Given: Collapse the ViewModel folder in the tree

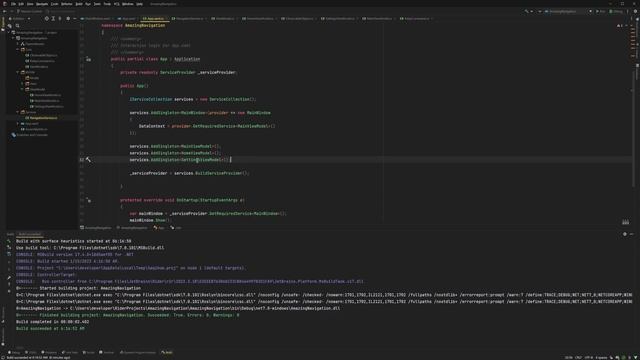Looking at the screenshot, I should tap(22, 89).
